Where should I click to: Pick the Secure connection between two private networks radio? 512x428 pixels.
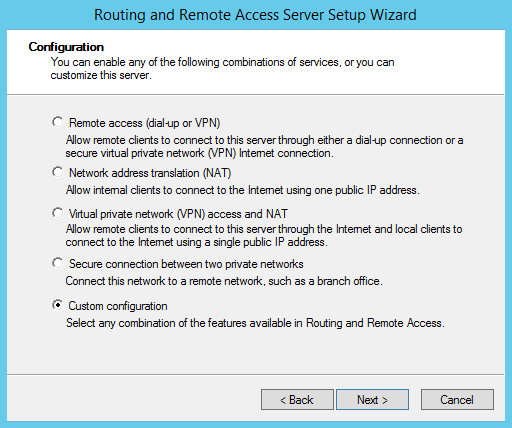58,263
